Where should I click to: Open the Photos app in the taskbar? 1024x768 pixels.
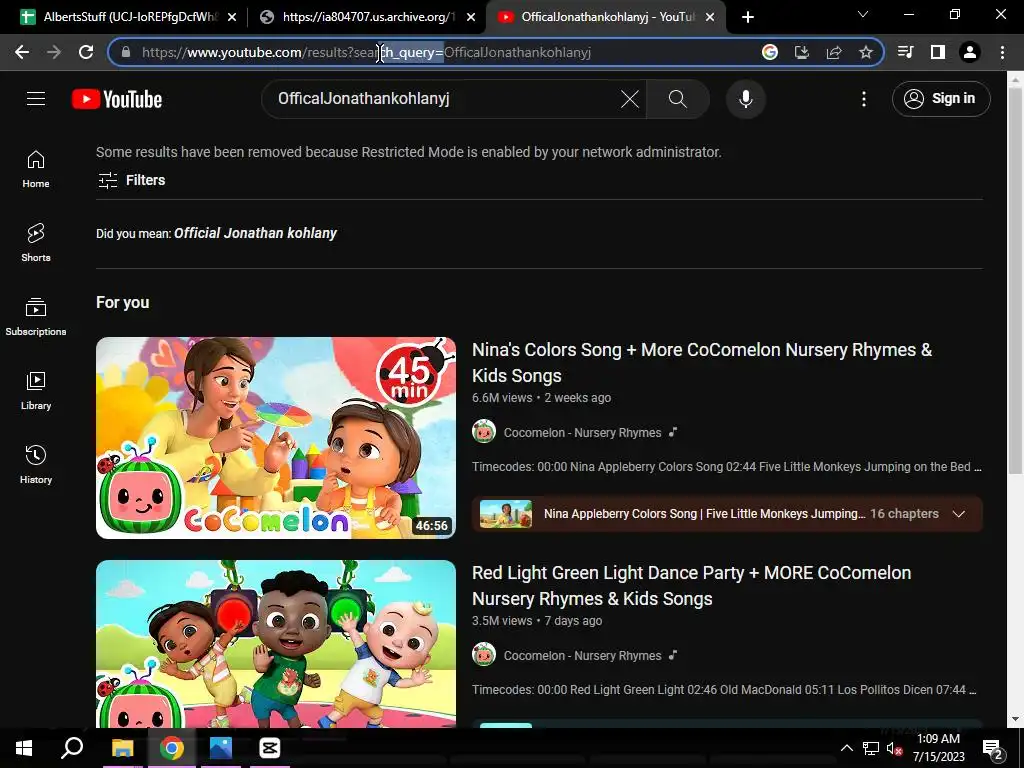click(221, 748)
